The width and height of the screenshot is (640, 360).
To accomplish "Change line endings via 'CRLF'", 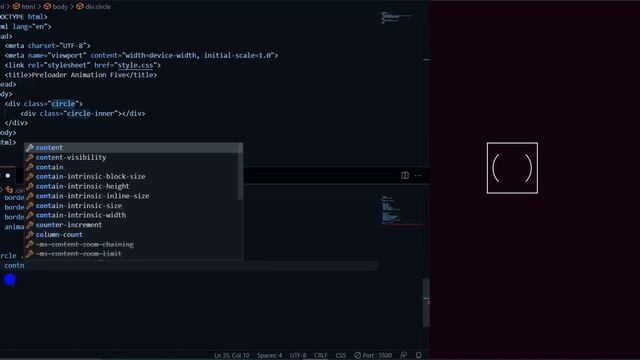I will point(321,356).
